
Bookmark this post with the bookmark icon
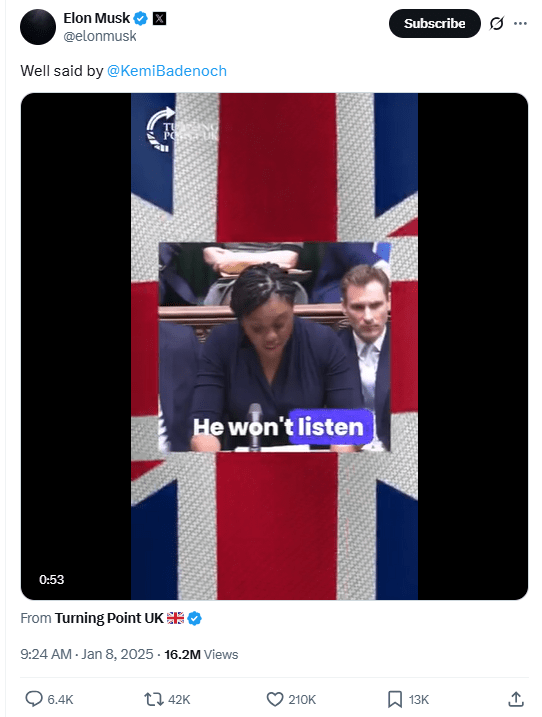395,699
